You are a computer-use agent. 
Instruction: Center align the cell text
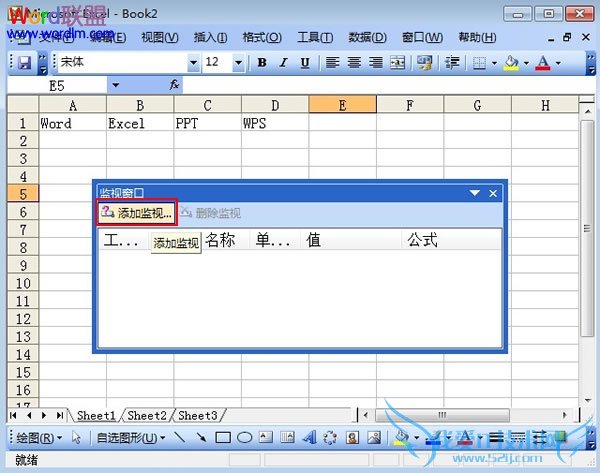(x=354, y=62)
